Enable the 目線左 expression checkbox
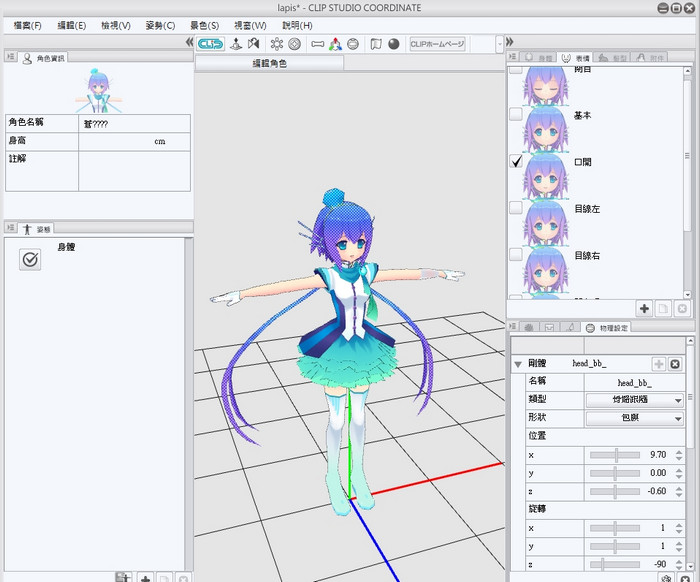This screenshot has height=582, width=700. [x=516, y=208]
